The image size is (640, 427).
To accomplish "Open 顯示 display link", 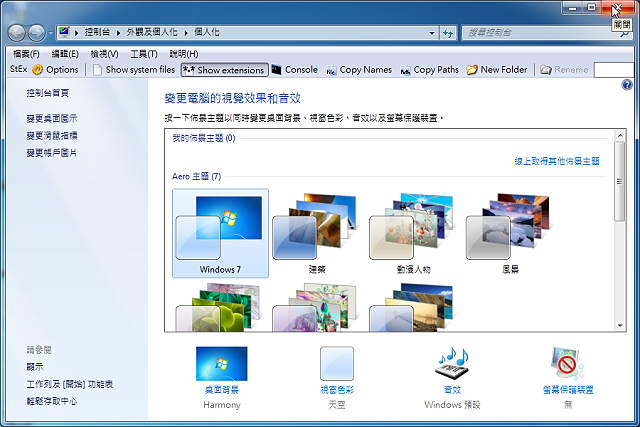I will pos(35,367).
